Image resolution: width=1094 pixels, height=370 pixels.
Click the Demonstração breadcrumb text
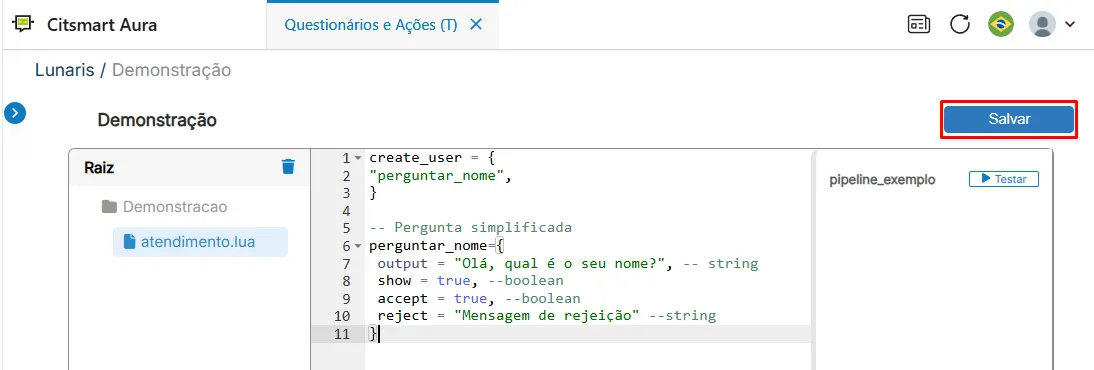click(172, 70)
